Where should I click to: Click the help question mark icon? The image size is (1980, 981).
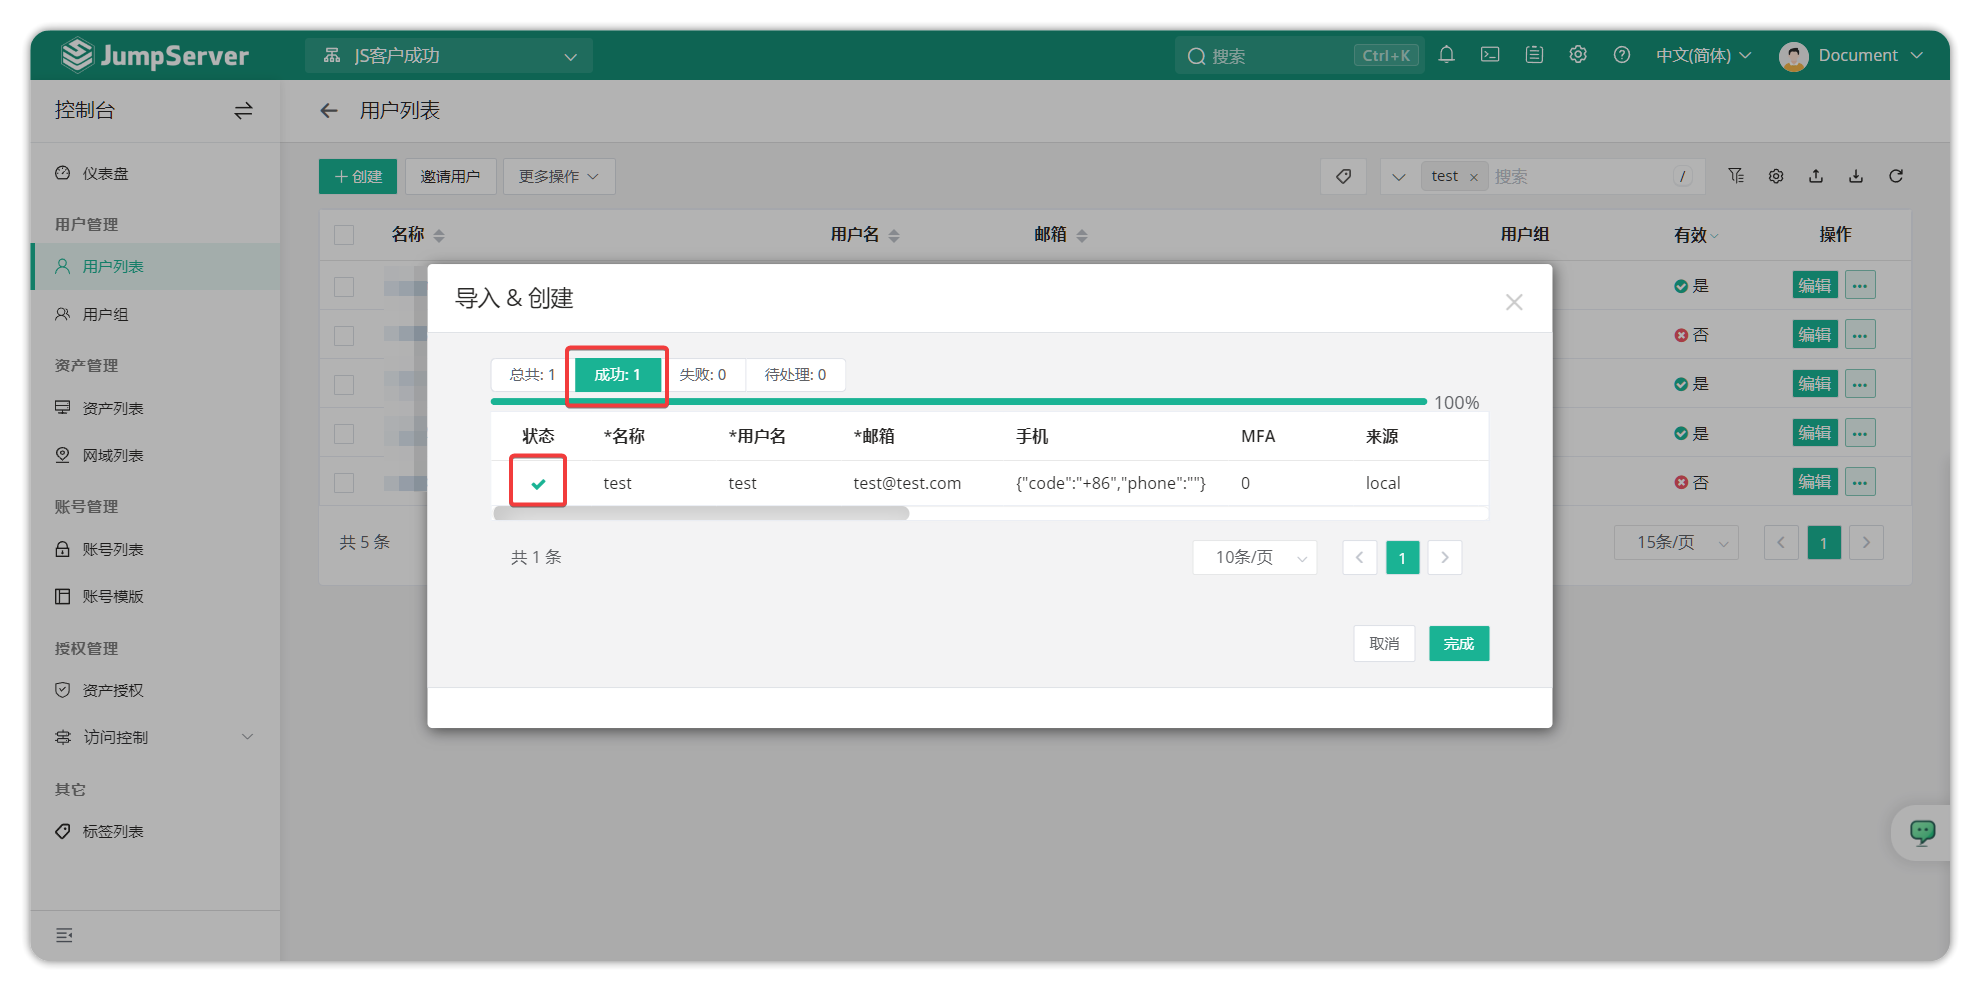(x=1622, y=55)
